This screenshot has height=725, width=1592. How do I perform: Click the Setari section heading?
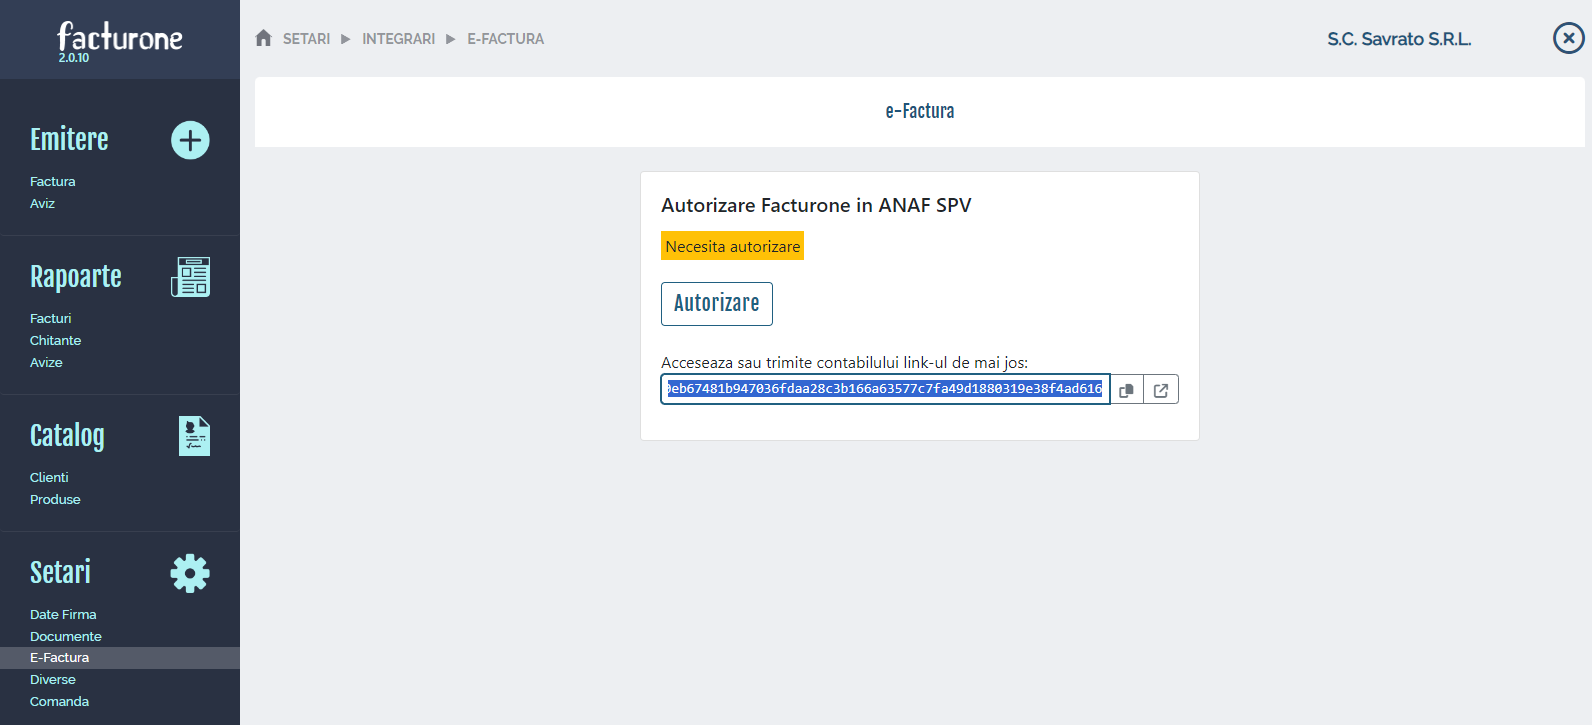click(x=60, y=573)
